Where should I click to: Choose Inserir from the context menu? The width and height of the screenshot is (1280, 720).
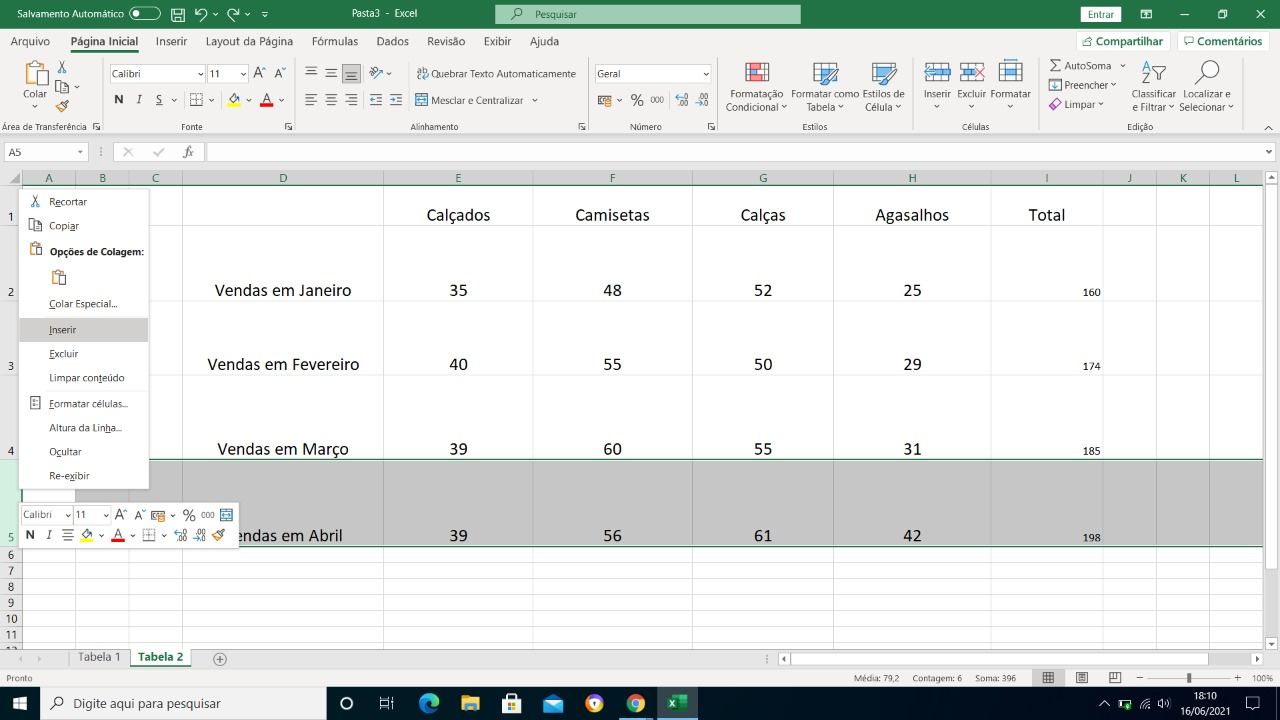pyautogui.click(x=62, y=329)
